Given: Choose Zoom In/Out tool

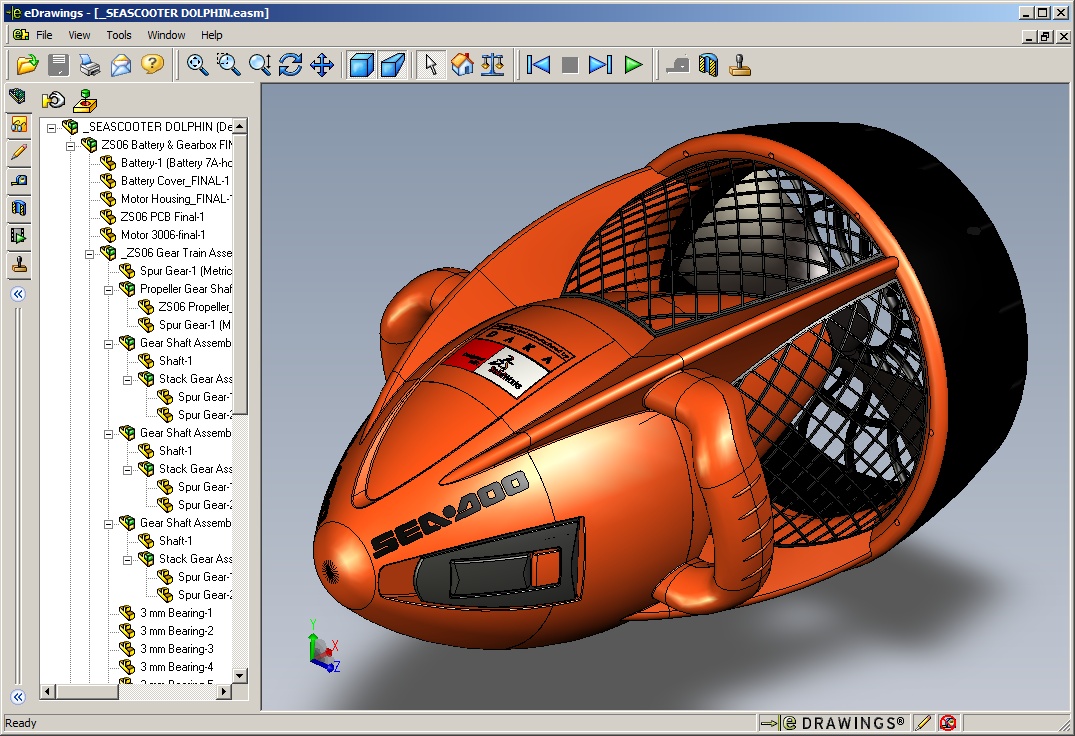Looking at the screenshot, I should coord(260,65).
